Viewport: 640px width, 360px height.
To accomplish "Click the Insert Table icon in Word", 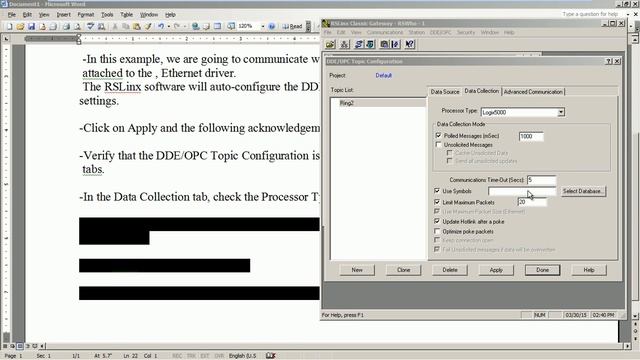I will (218, 26).
